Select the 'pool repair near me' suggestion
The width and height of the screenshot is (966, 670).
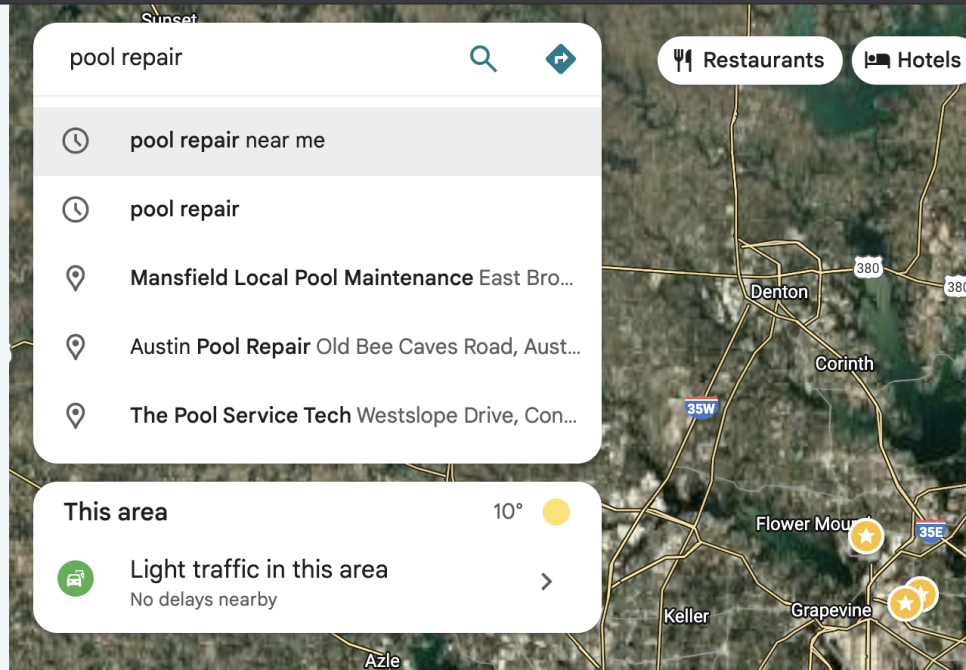(228, 141)
